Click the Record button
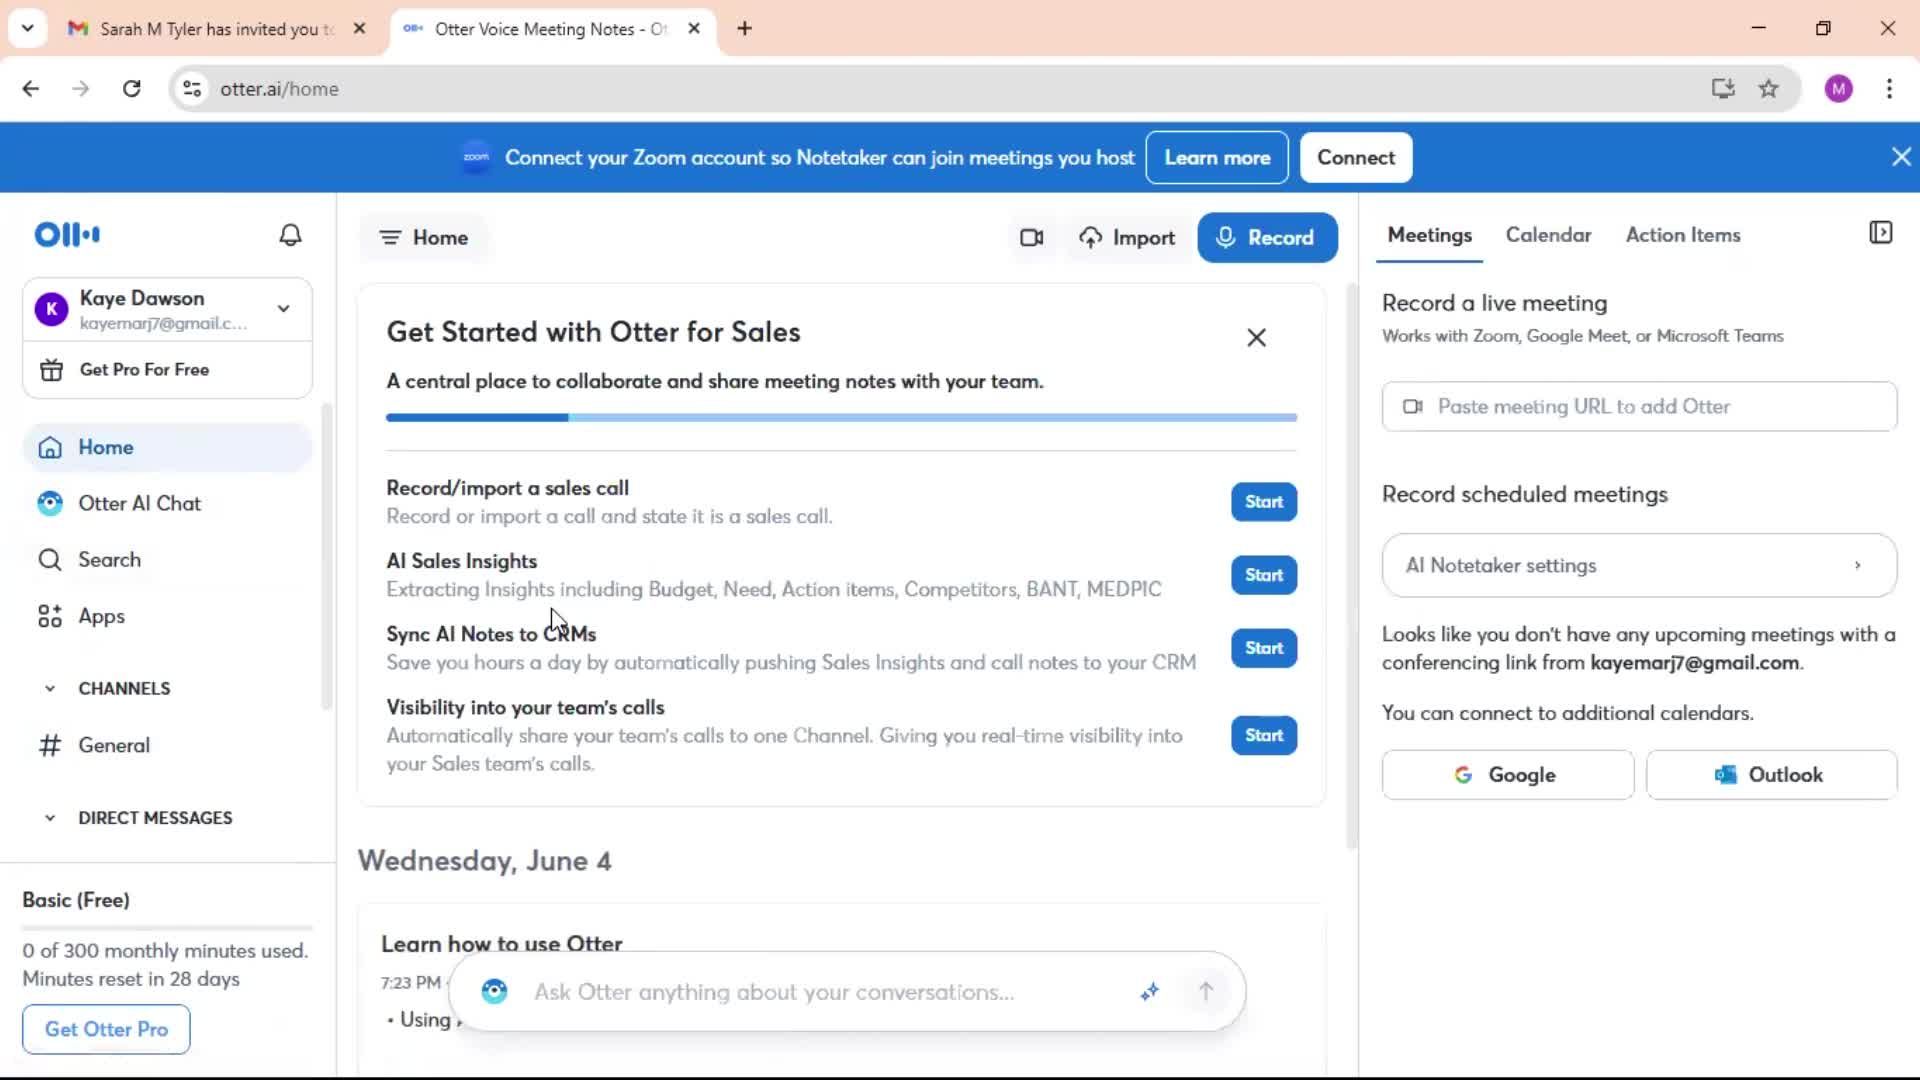Screen dimensions: 1920x1080 pyautogui.click(x=1267, y=238)
